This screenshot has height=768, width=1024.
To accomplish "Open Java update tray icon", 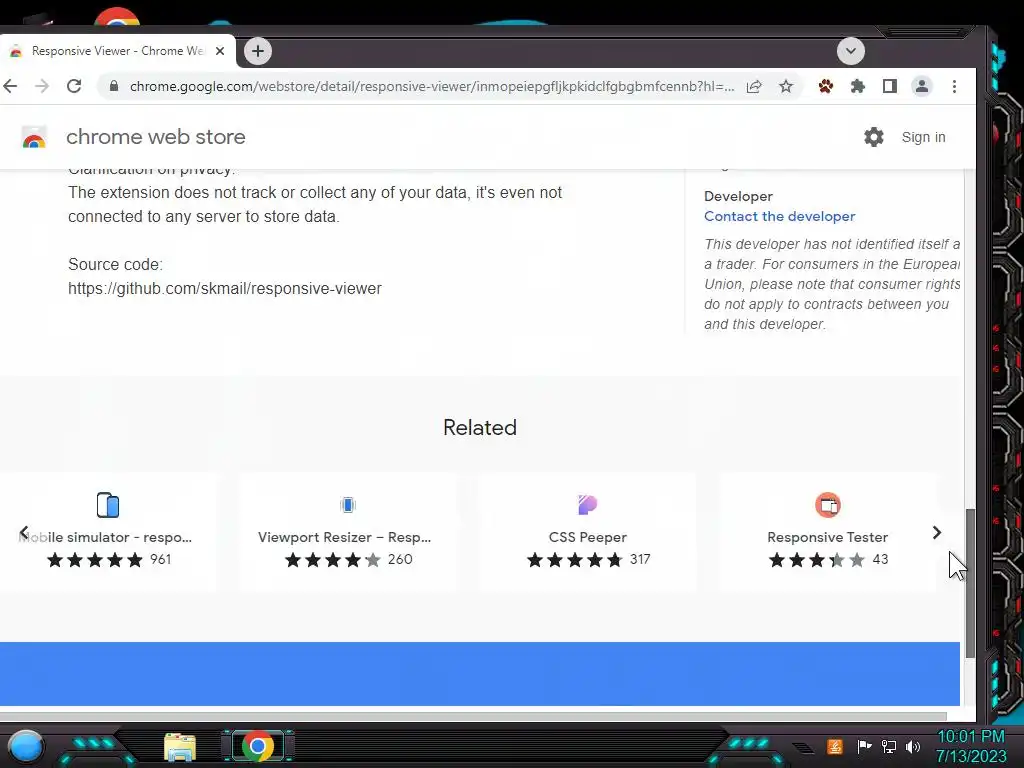I will click(x=835, y=746).
